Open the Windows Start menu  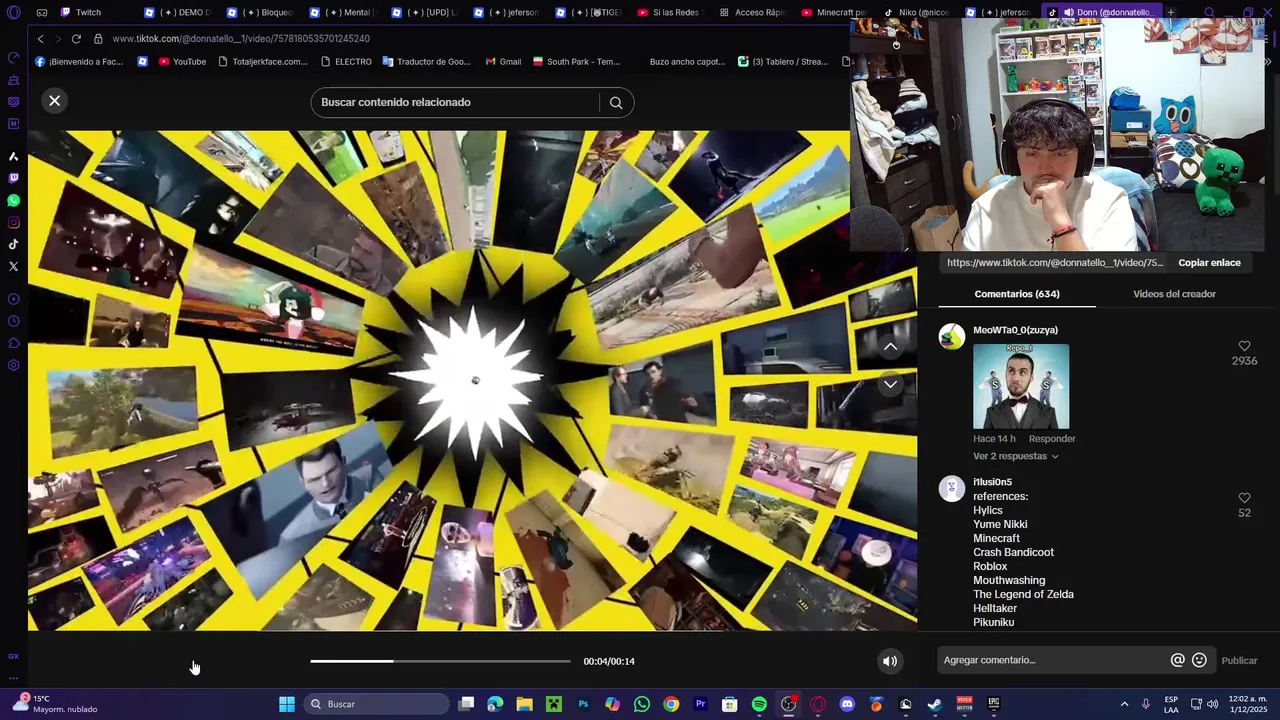[287, 704]
